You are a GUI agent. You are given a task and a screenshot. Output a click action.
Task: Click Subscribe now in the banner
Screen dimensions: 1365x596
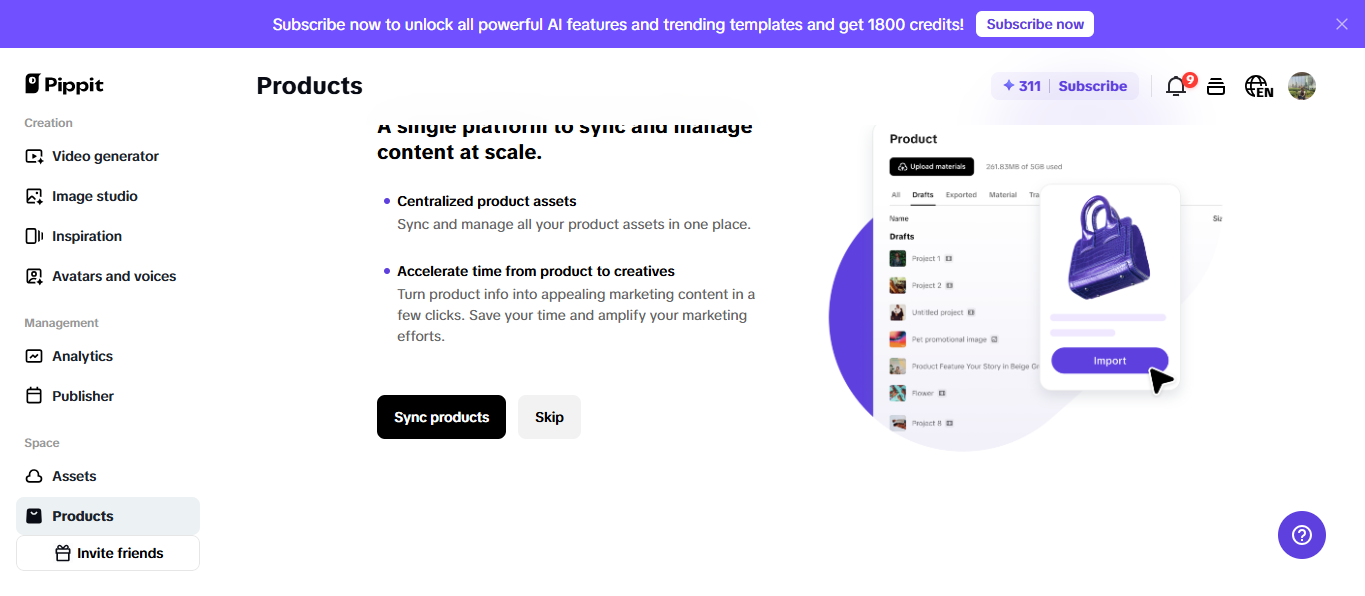coord(1035,24)
